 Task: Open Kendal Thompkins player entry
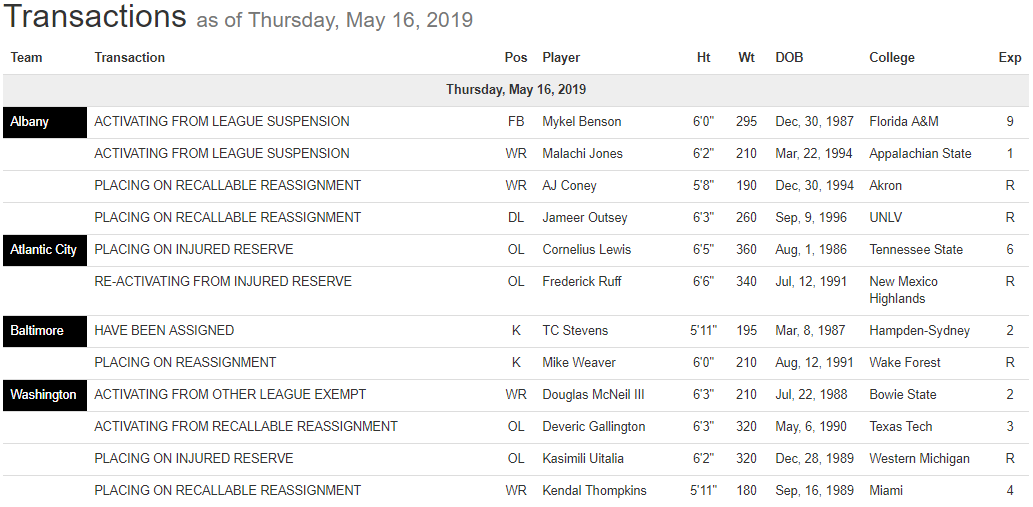(594, 491)
